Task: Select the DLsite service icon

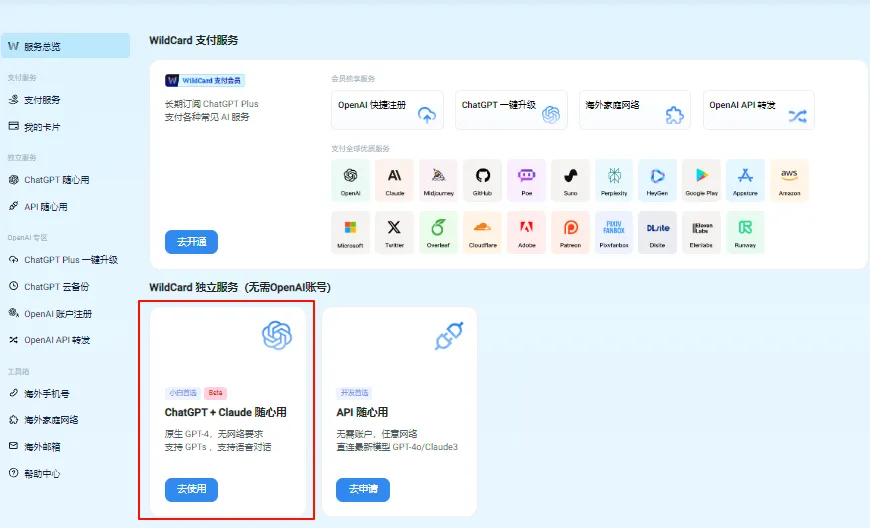Action: (657, 232)
